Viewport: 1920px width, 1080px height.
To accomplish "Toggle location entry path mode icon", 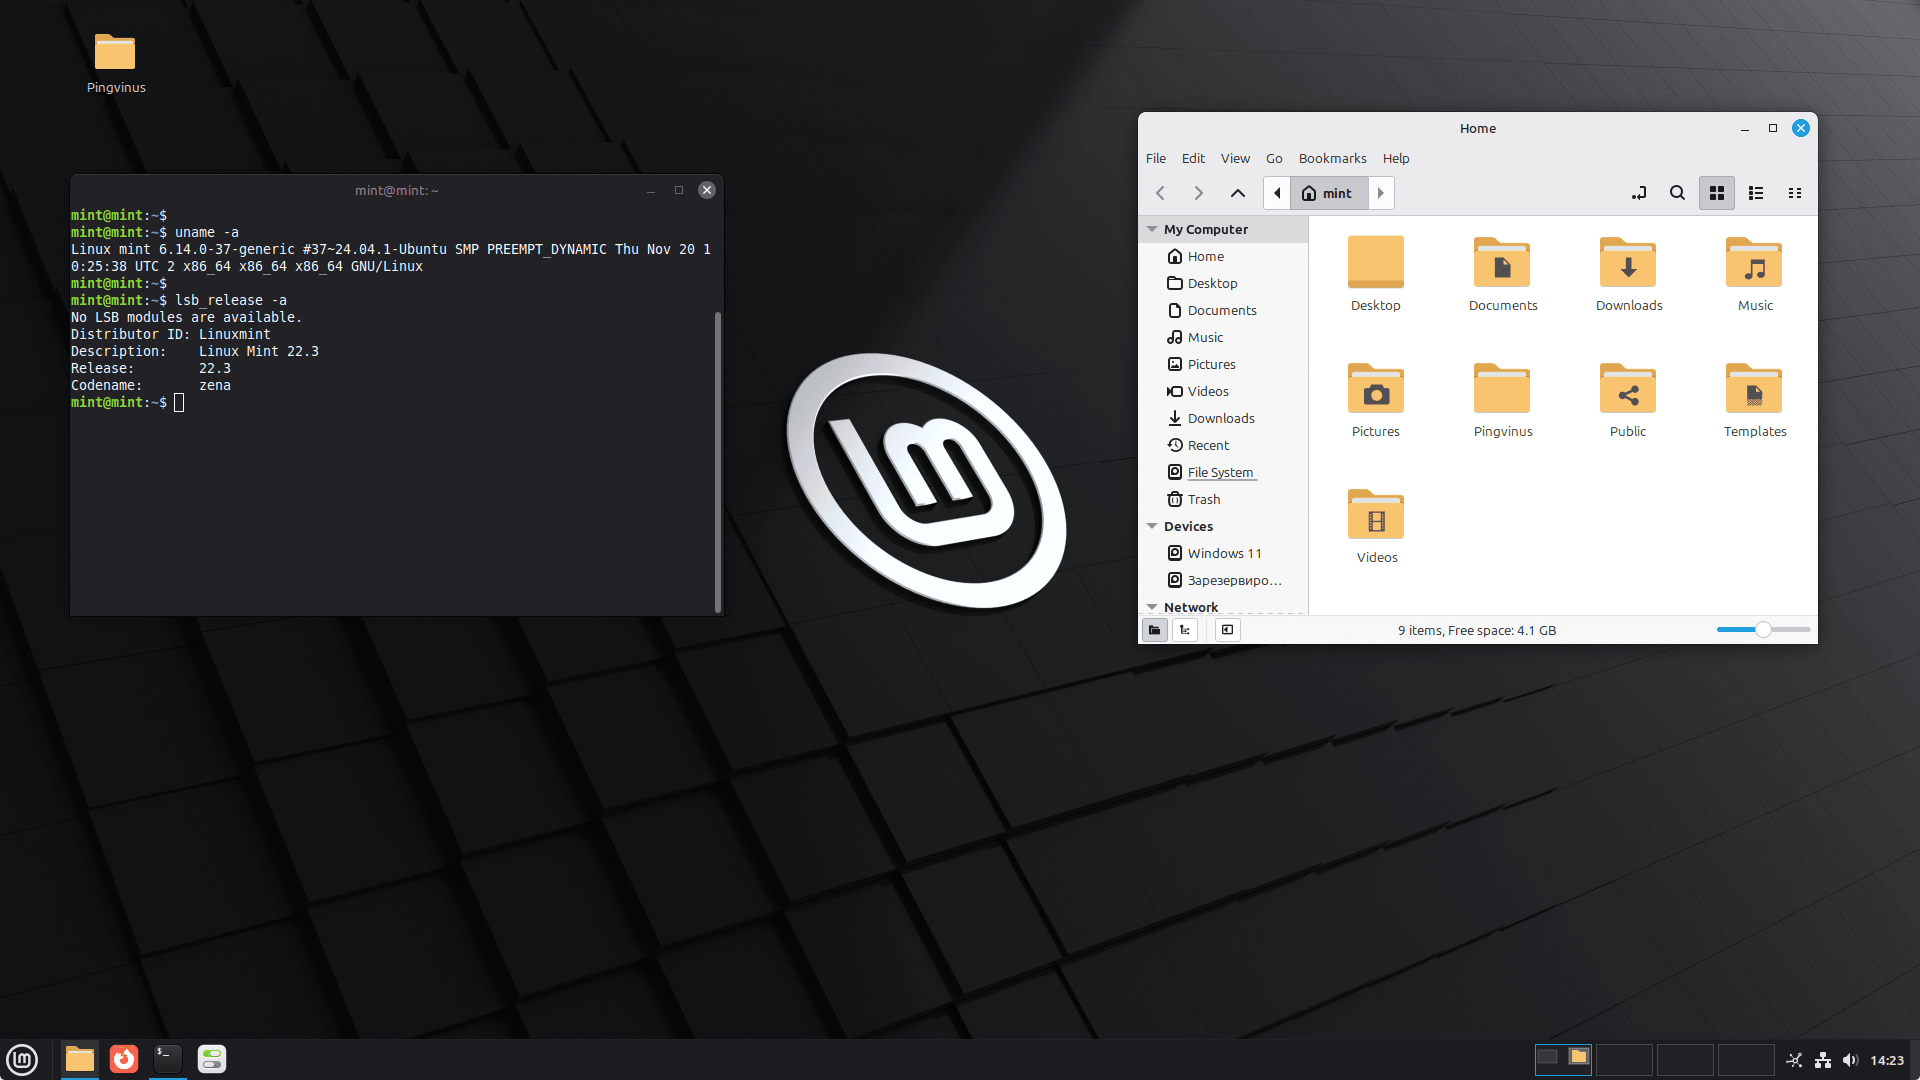I will coord(1639,193).
